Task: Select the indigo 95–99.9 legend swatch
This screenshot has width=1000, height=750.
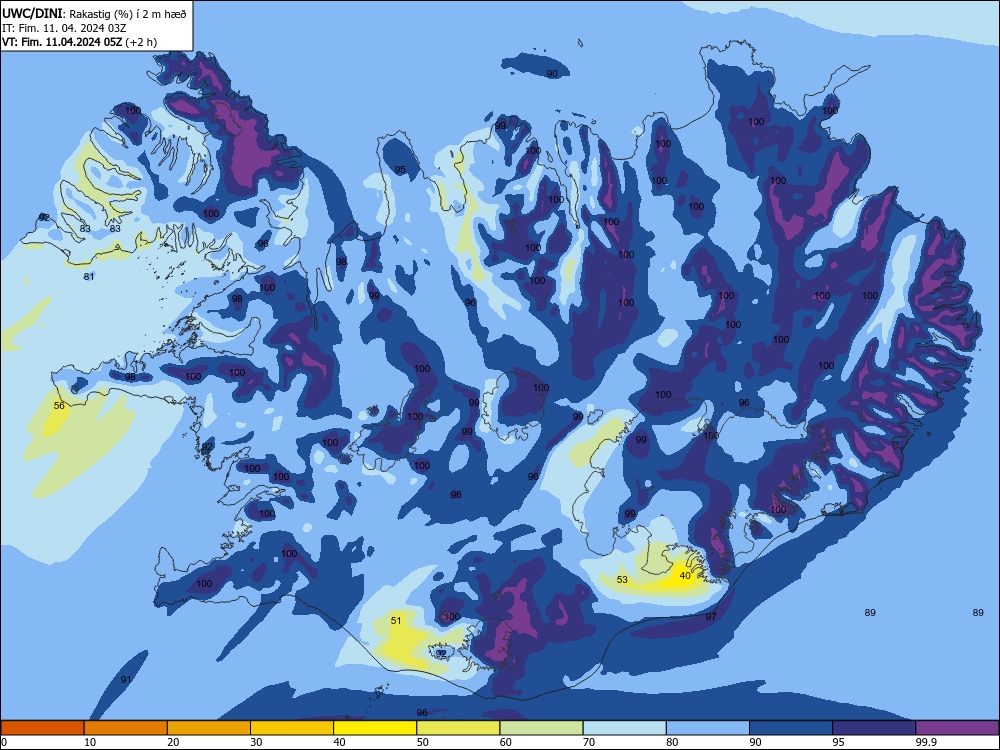Action: pos(874,728)
